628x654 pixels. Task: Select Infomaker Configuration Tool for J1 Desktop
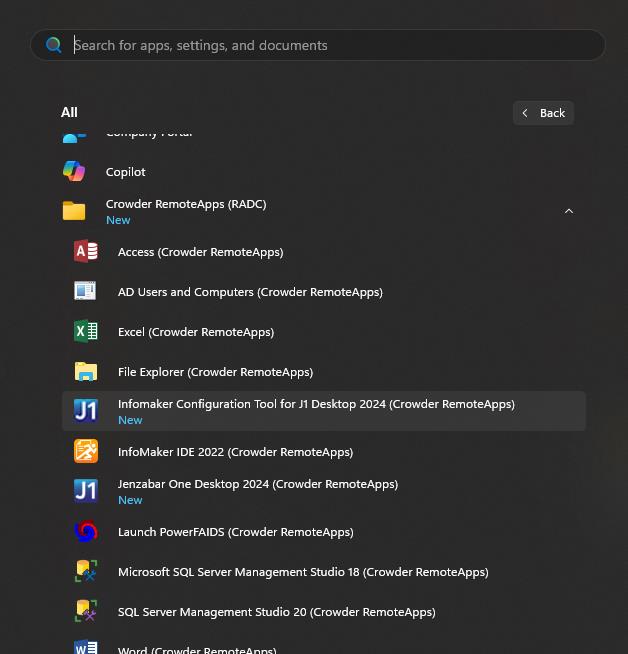(316, 405)
